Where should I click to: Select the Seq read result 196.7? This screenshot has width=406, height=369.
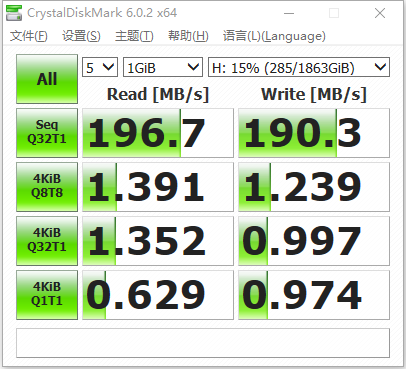(x=158, y=133)
